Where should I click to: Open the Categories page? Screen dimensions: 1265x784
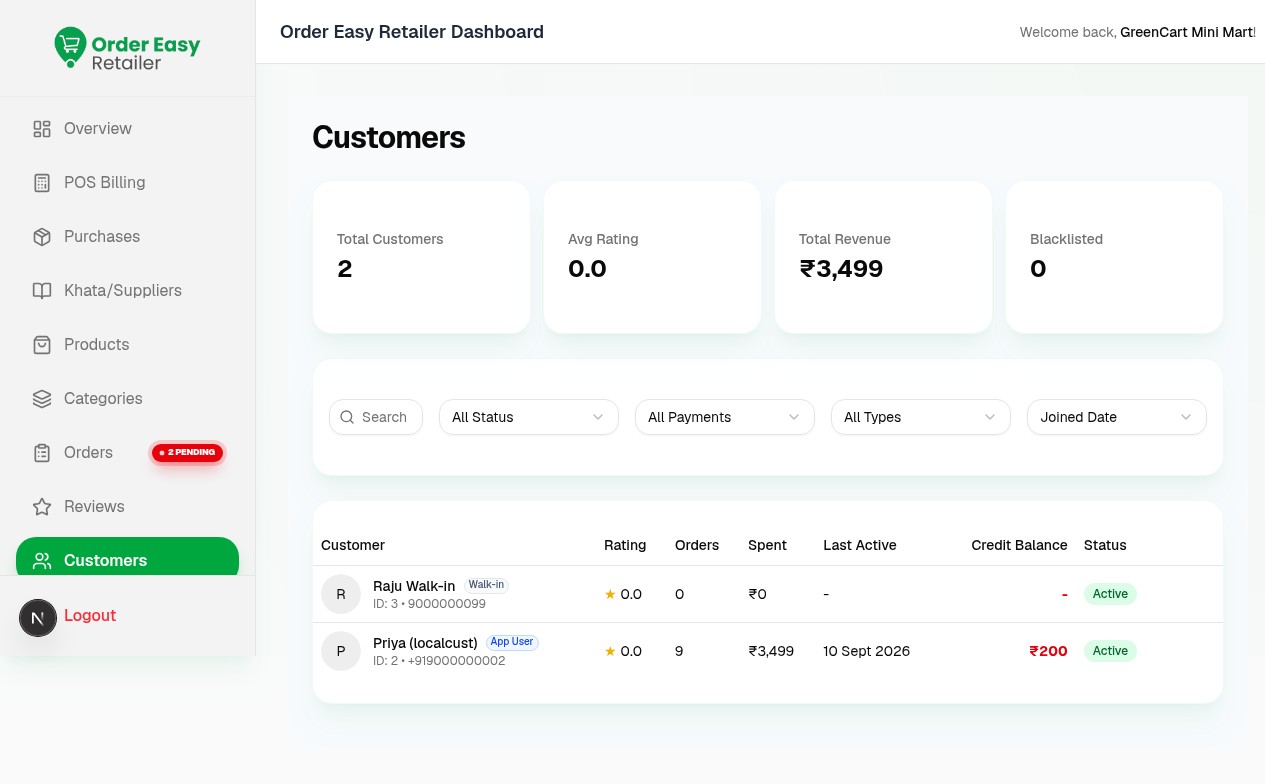pos(127,399)
